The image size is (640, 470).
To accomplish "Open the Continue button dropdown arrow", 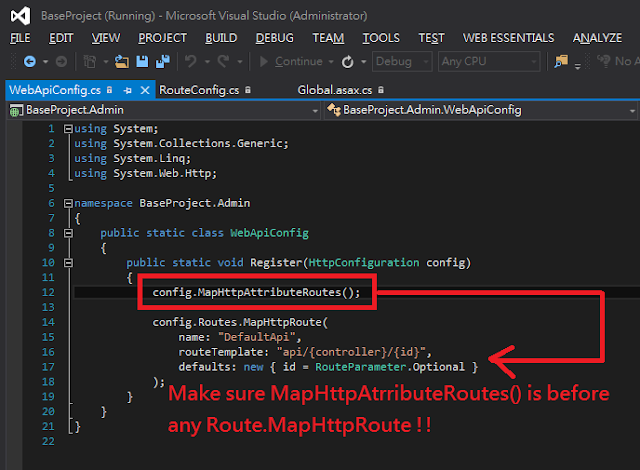I will tap(331, 62).
